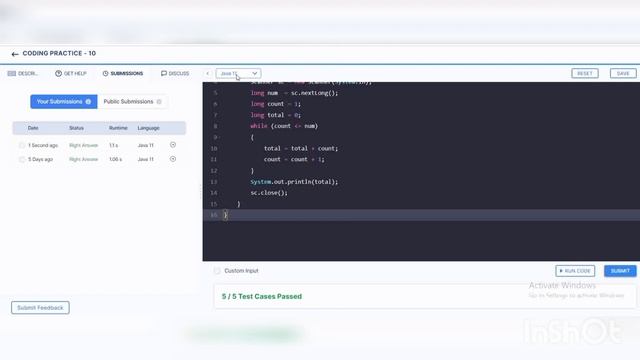Click the Coding Practice - 10 title
Image resolution: width=640 pixels, height=360 pixels.
coord(59,53)
